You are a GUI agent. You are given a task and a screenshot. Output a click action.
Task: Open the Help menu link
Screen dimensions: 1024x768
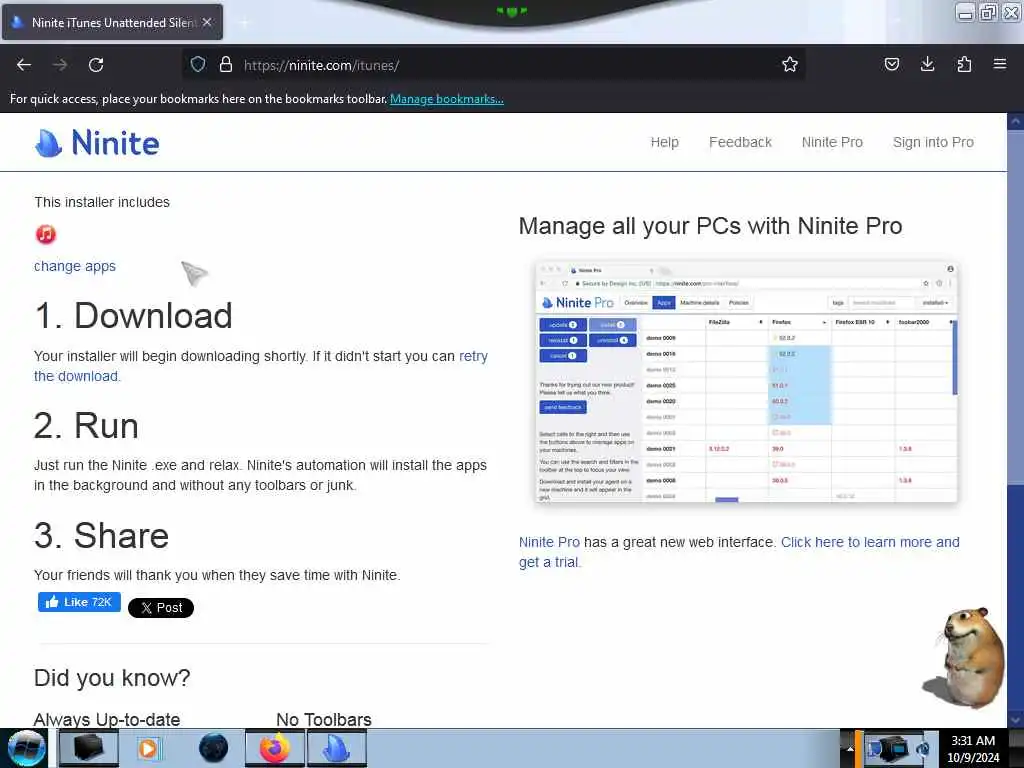(x=664, y=142)
